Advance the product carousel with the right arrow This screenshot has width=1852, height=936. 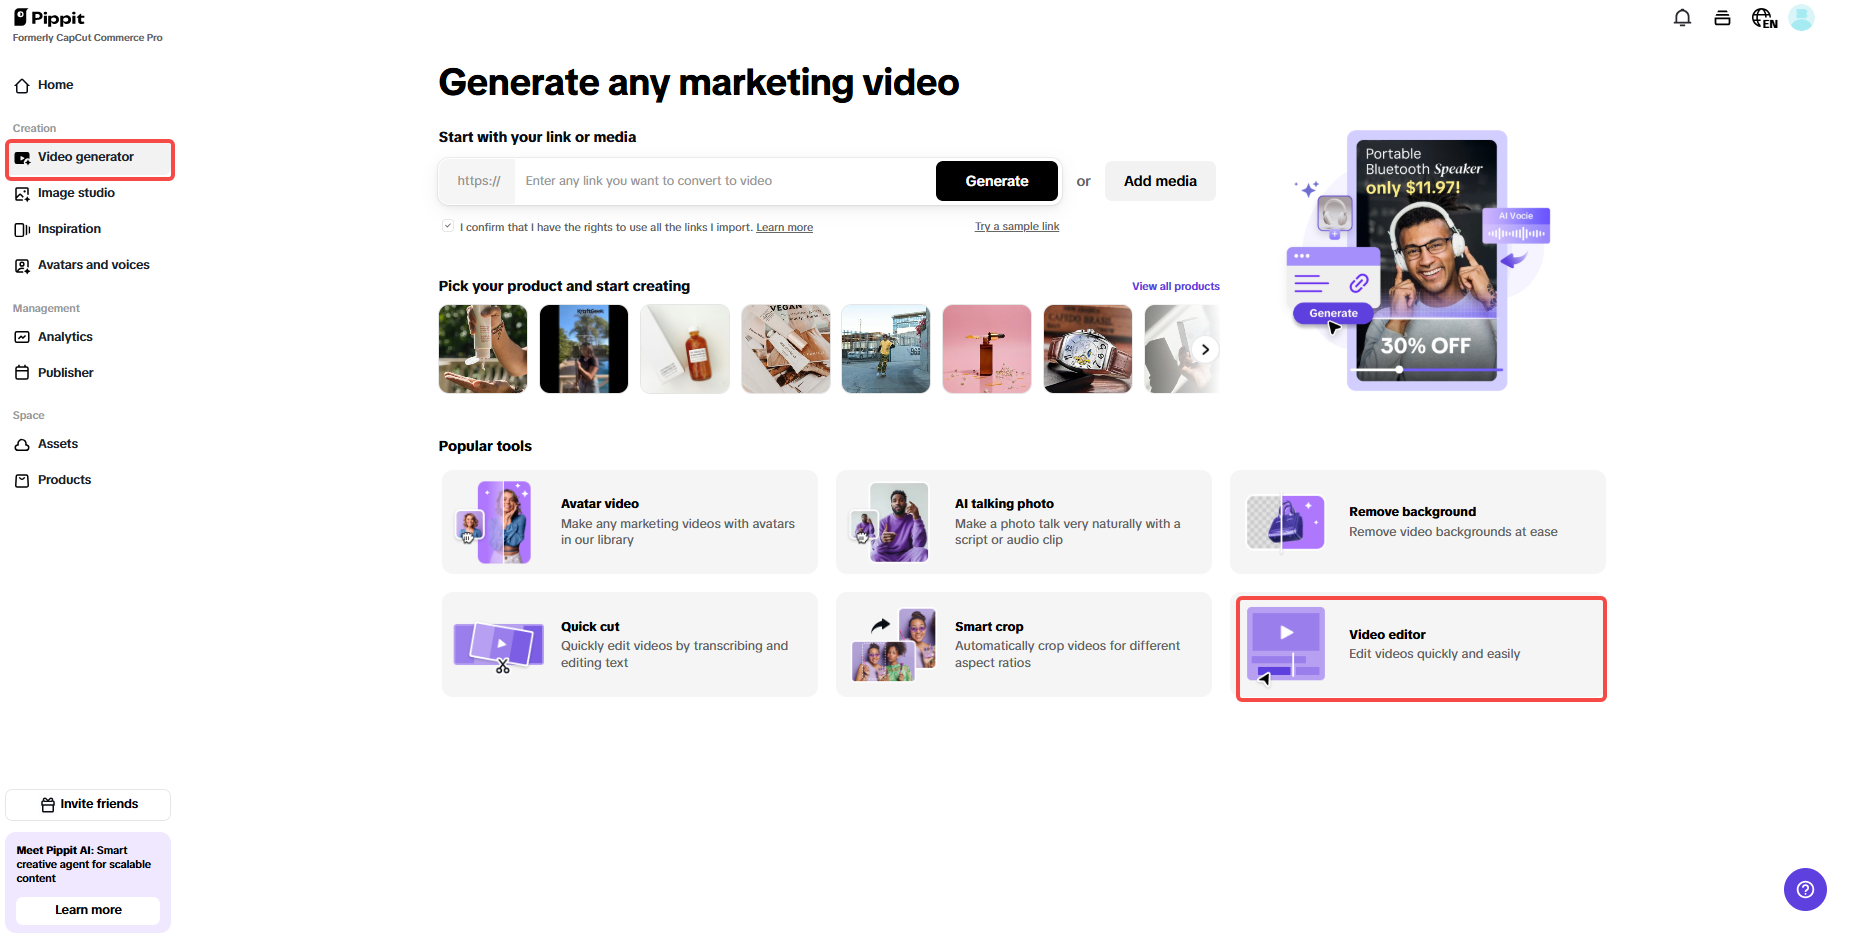[x=1205, y=349]
